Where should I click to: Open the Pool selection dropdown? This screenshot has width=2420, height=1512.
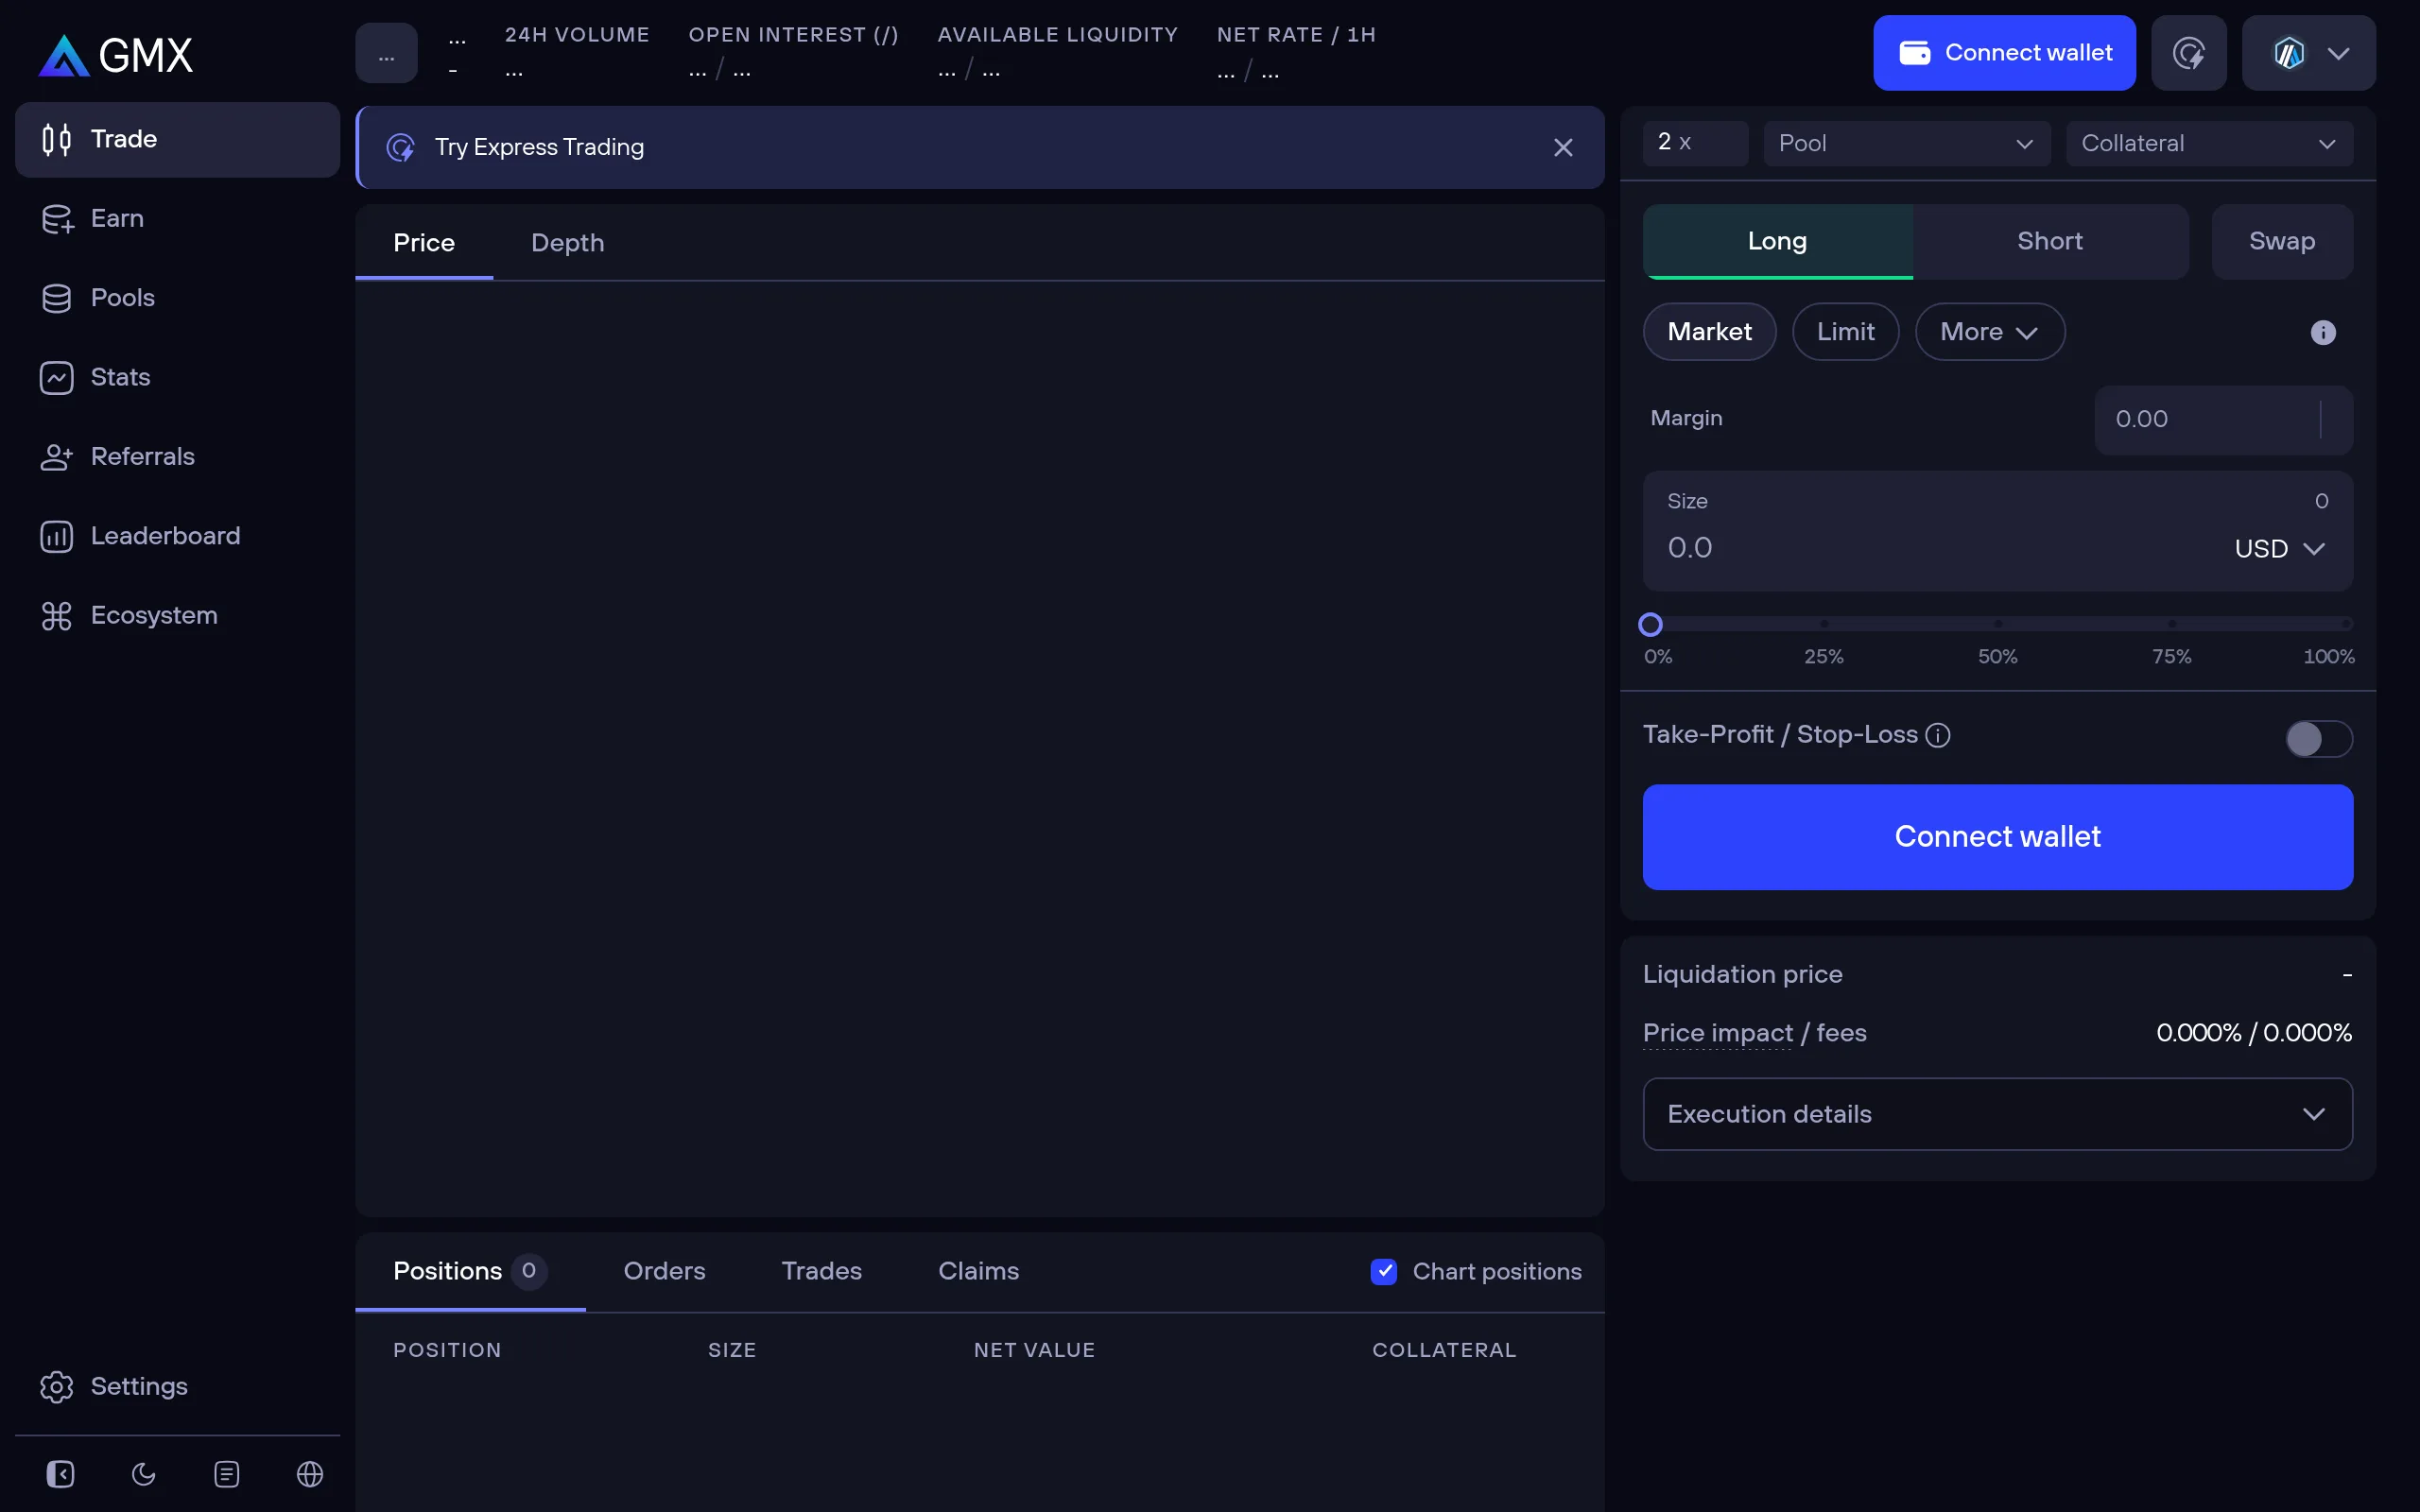click(1906, 143)
